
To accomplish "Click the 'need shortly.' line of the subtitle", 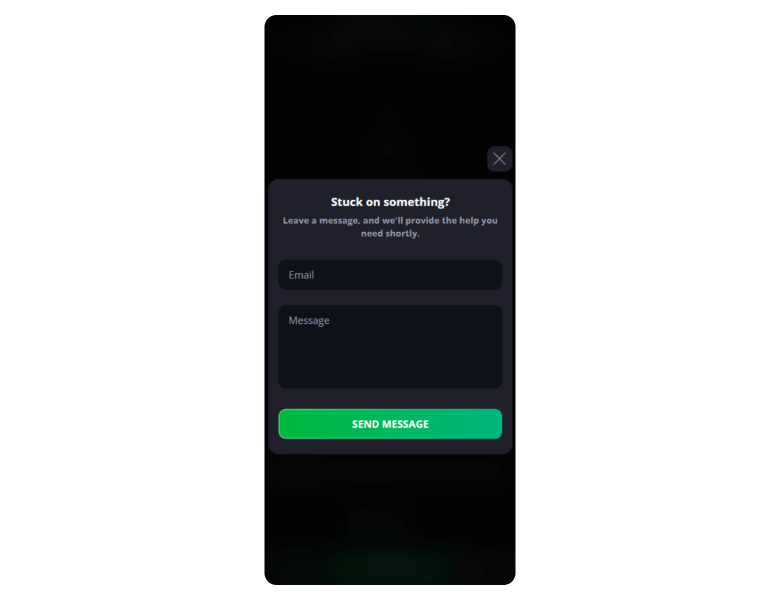I will click(390, 233).
